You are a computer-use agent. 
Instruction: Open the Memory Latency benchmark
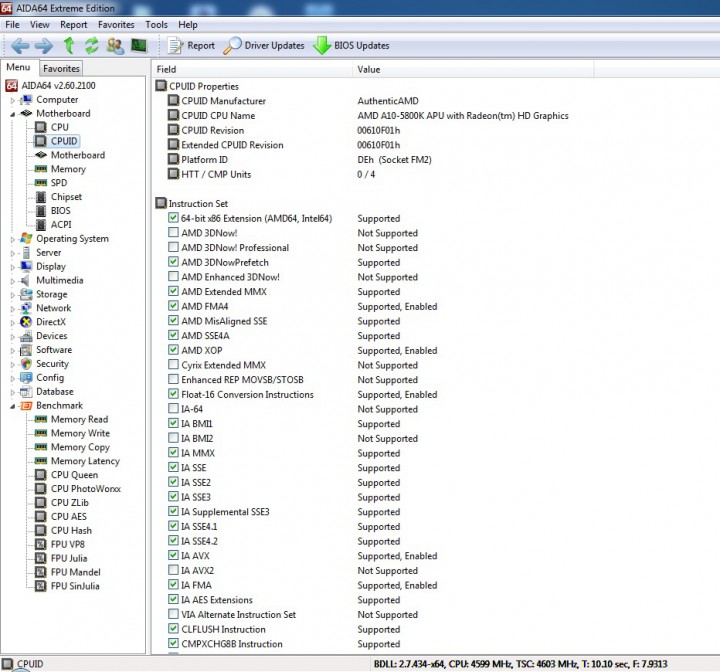[85, 461]
